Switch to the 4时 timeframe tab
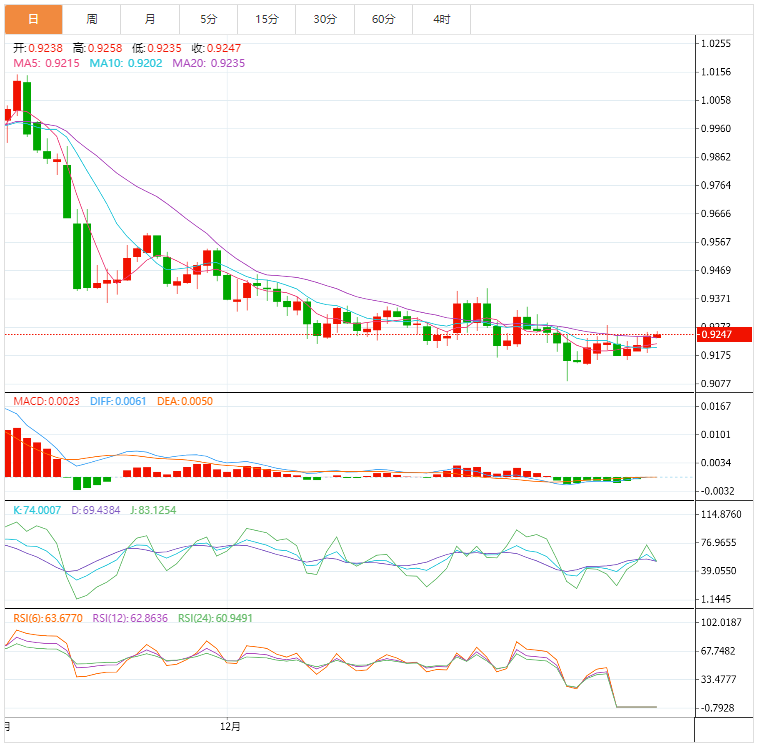 (x=442, y=19)
